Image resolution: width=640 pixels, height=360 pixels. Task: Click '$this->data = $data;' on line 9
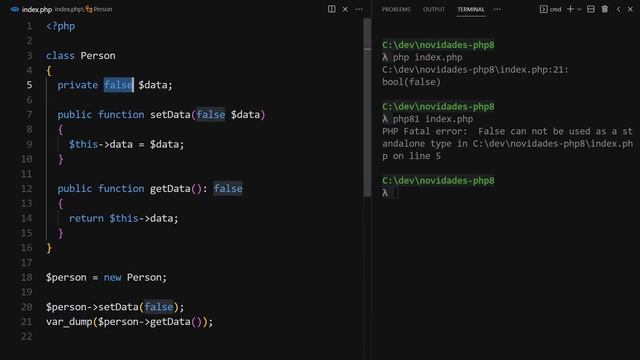point(127,144)
